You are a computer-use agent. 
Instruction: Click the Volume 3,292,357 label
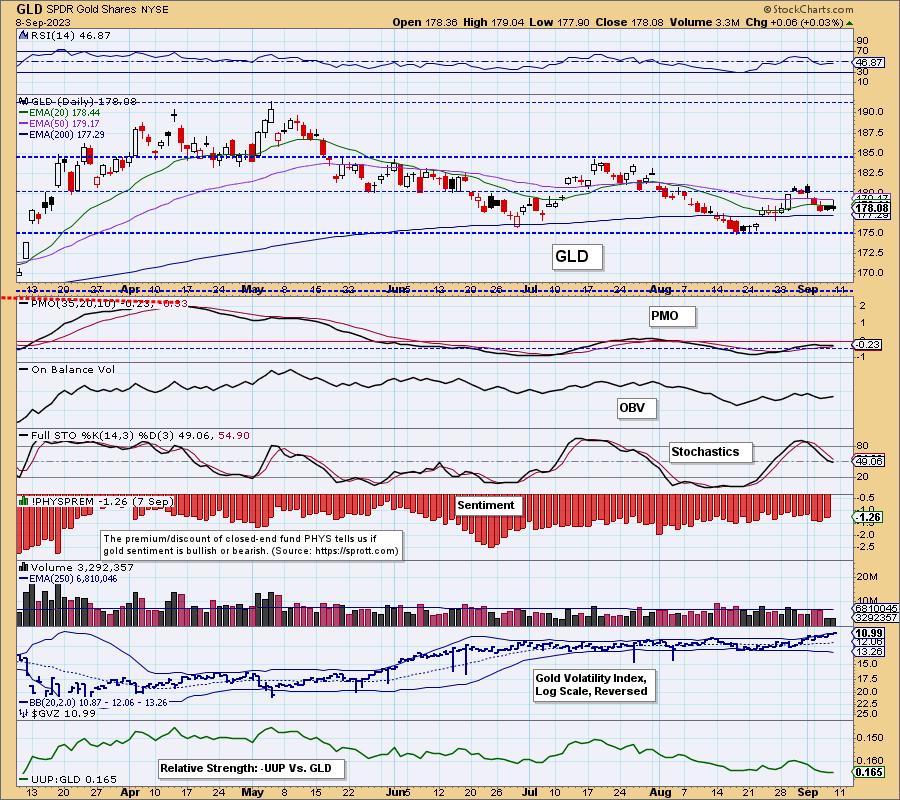point(82,567)
